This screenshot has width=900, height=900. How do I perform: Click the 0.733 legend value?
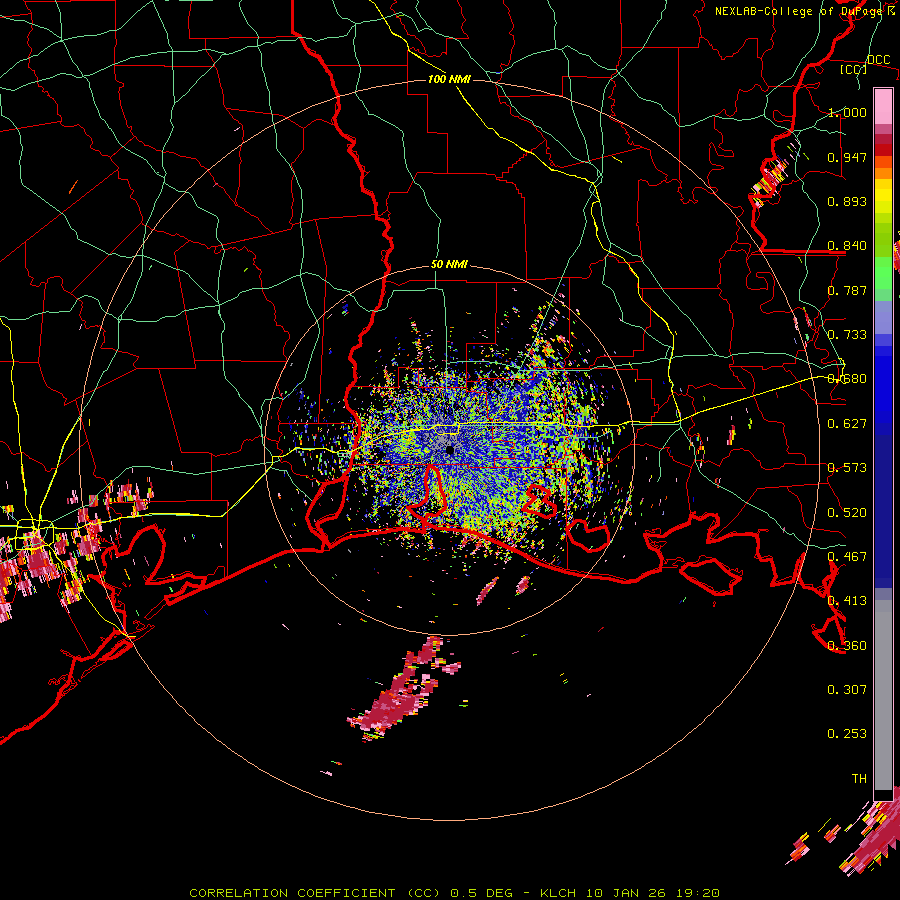click(847, 335)
